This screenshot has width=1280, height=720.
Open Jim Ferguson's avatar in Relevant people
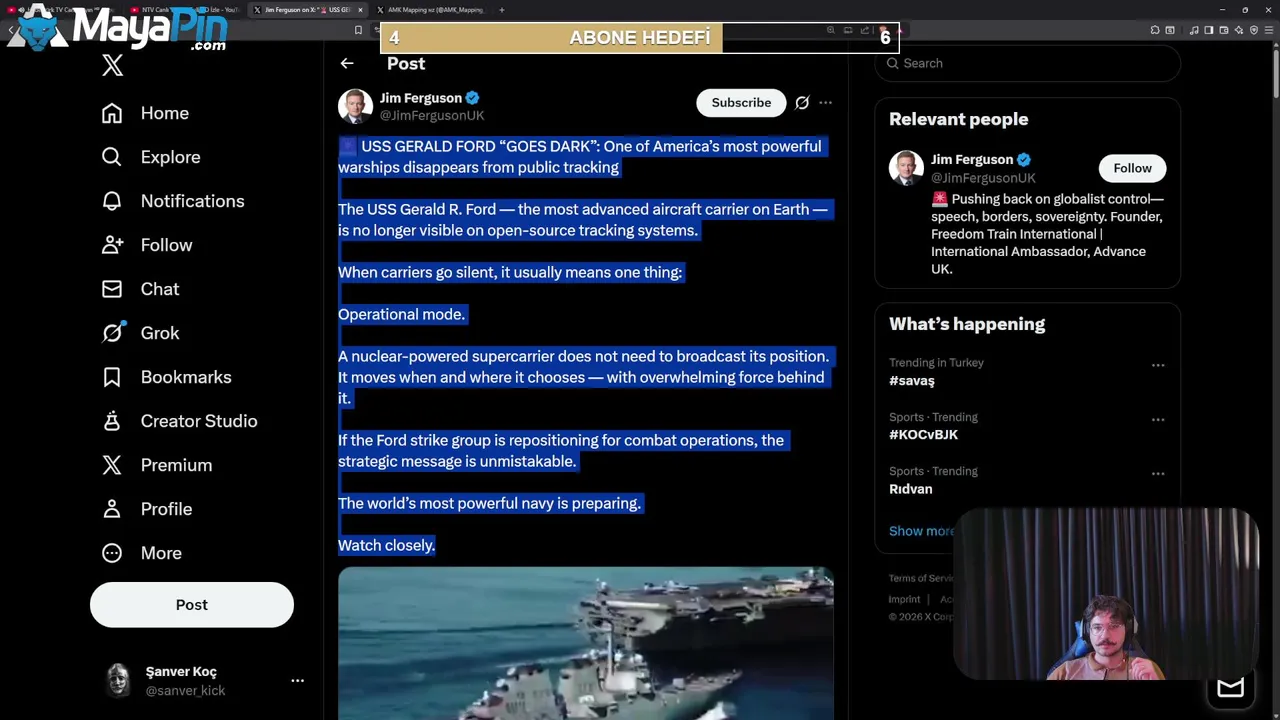point(907,168)
